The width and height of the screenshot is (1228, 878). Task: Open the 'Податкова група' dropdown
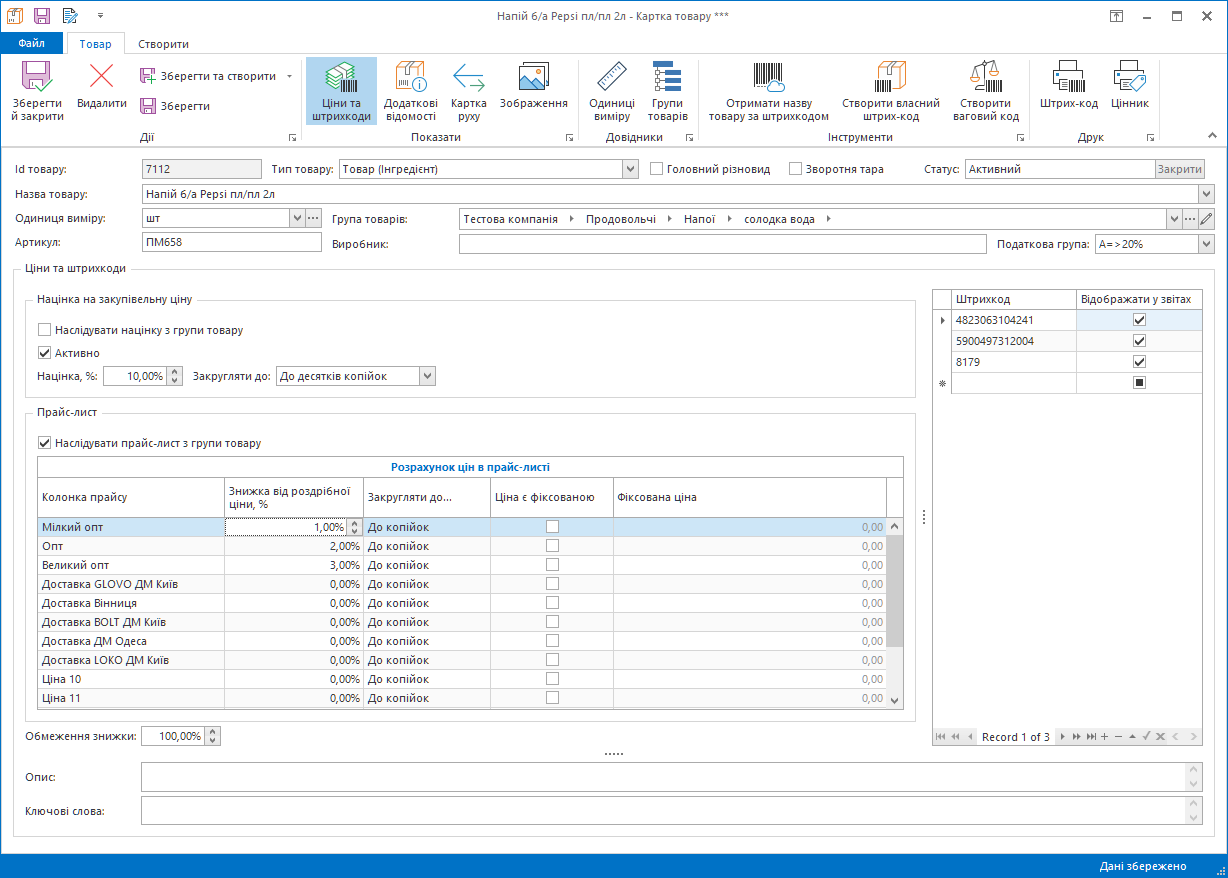click(1206, 244)
